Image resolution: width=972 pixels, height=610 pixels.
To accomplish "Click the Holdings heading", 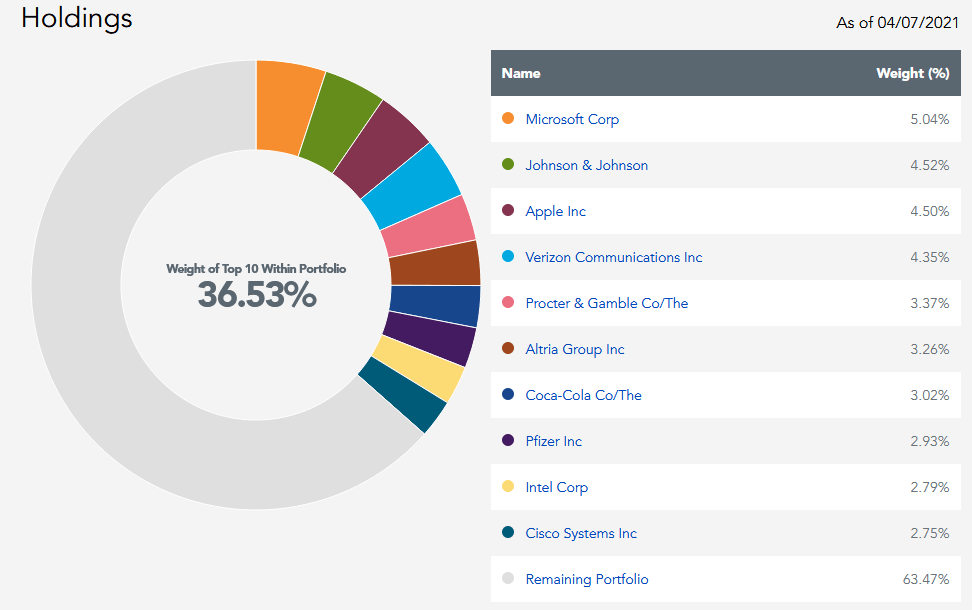I will click(x=77, y=19).
